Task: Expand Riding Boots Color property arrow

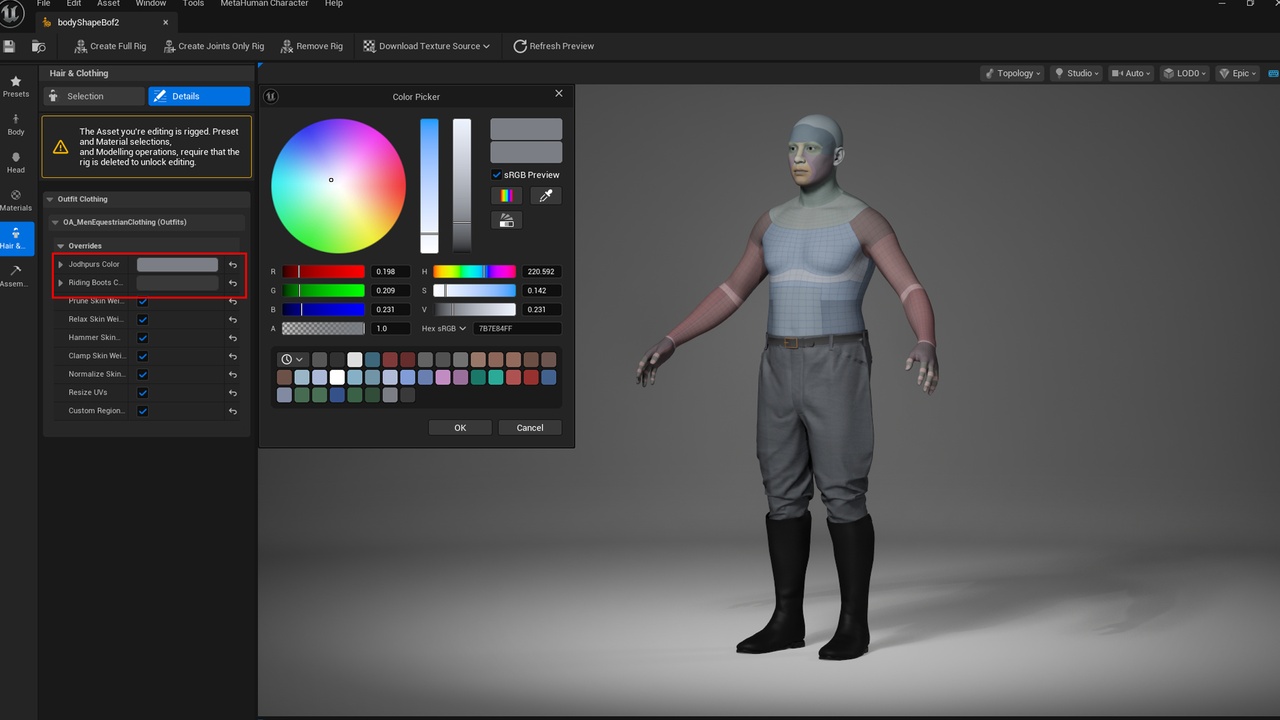Action: click(x=61, y=283)
